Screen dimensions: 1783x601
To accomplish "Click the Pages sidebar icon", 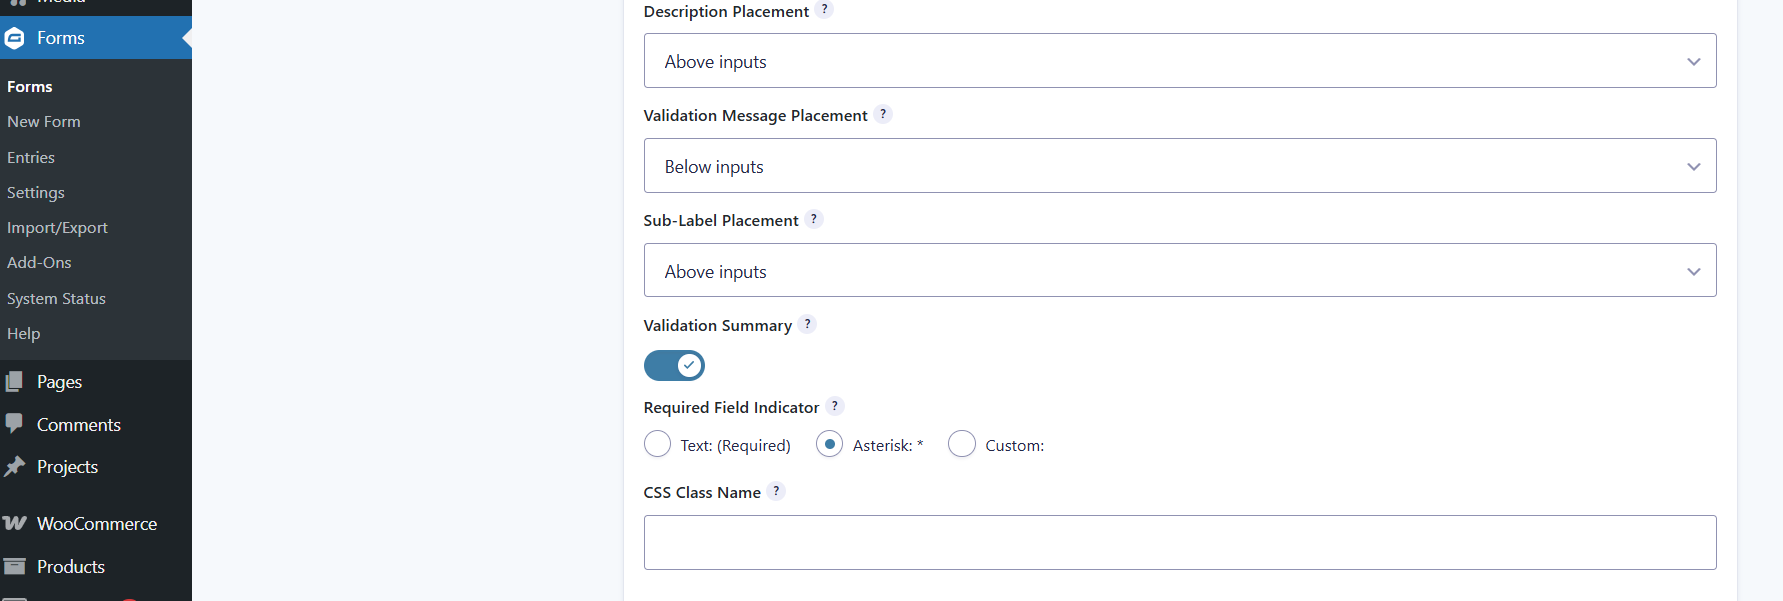I will [15, 381].
